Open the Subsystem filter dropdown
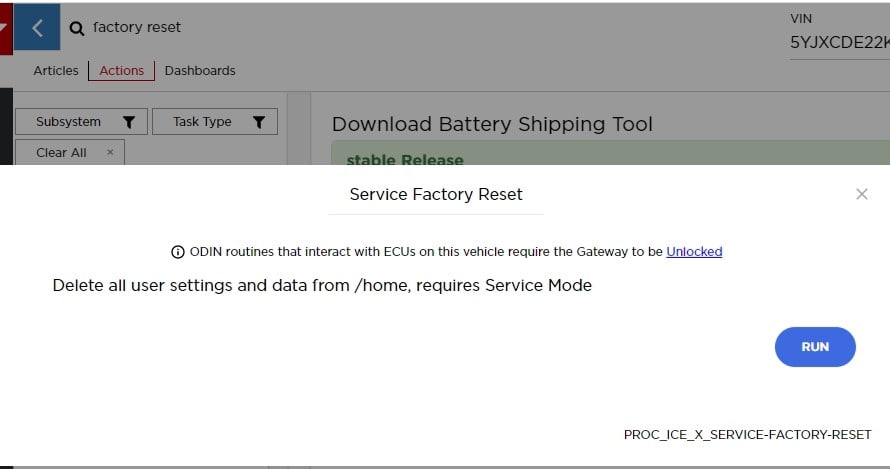Viewport: 890px width, 469px height. point(70,122)
